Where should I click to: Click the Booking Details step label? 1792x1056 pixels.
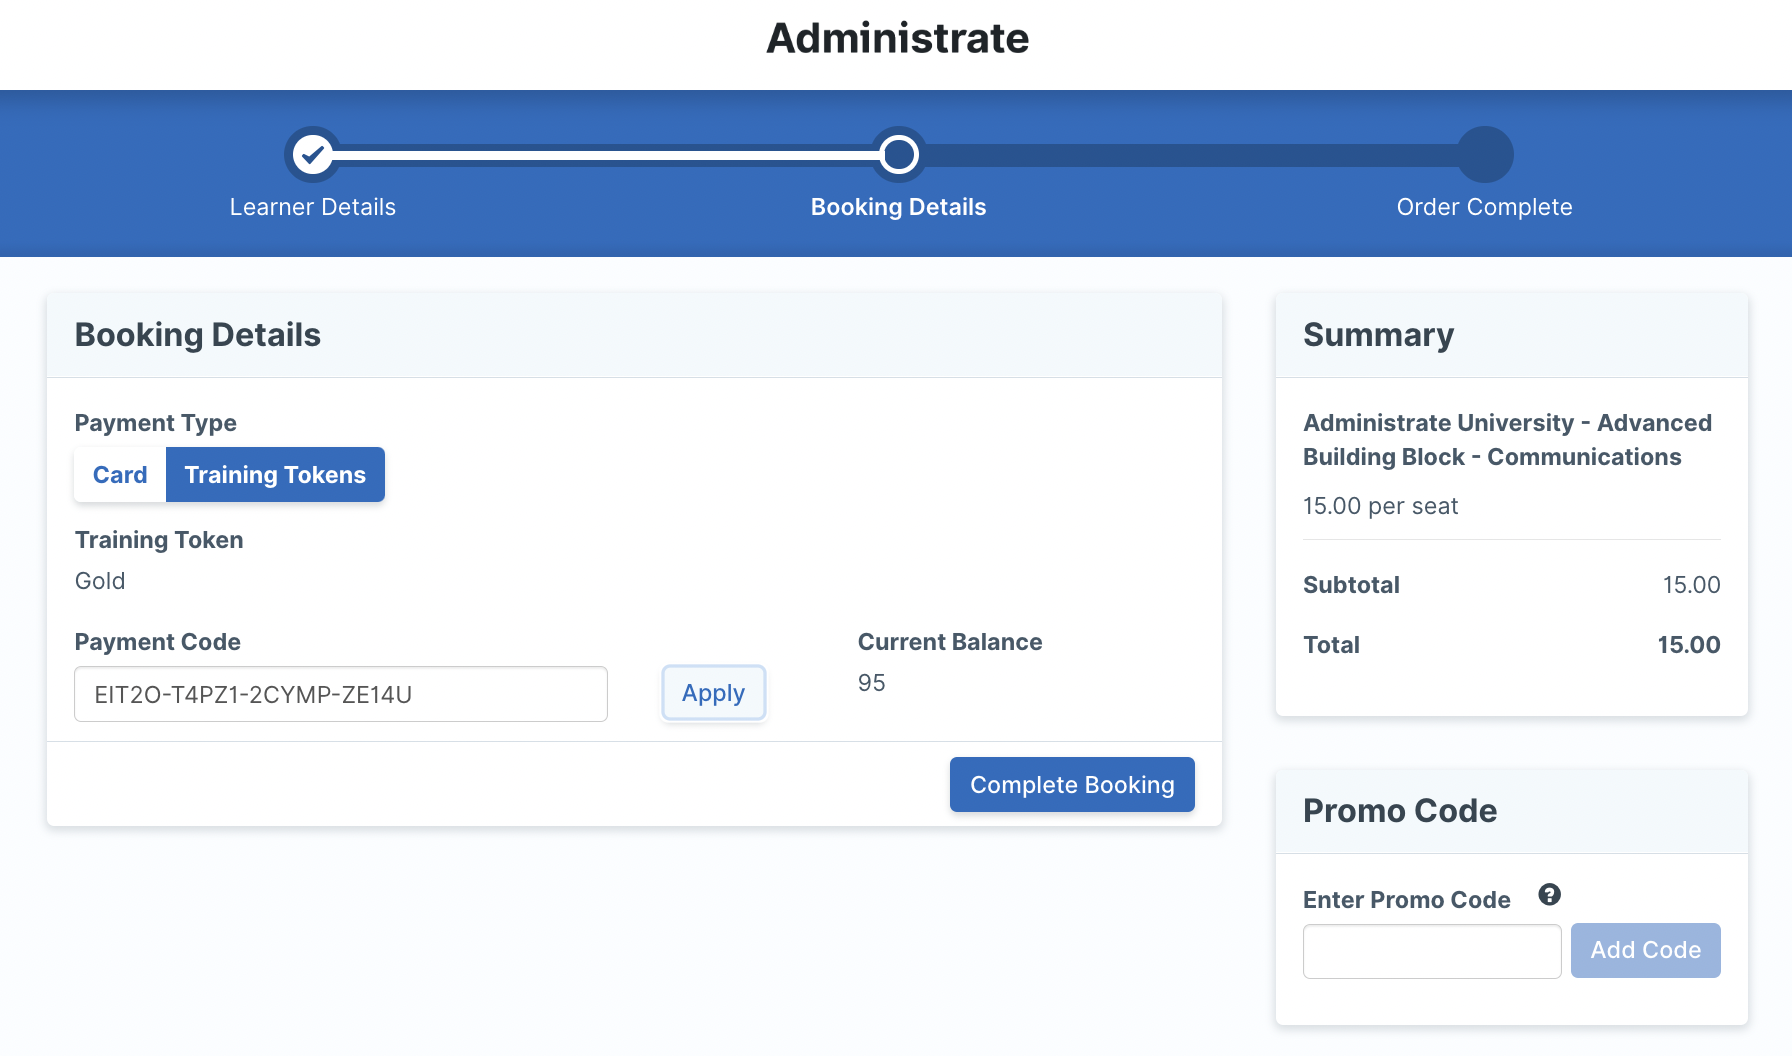pos(898,207)
